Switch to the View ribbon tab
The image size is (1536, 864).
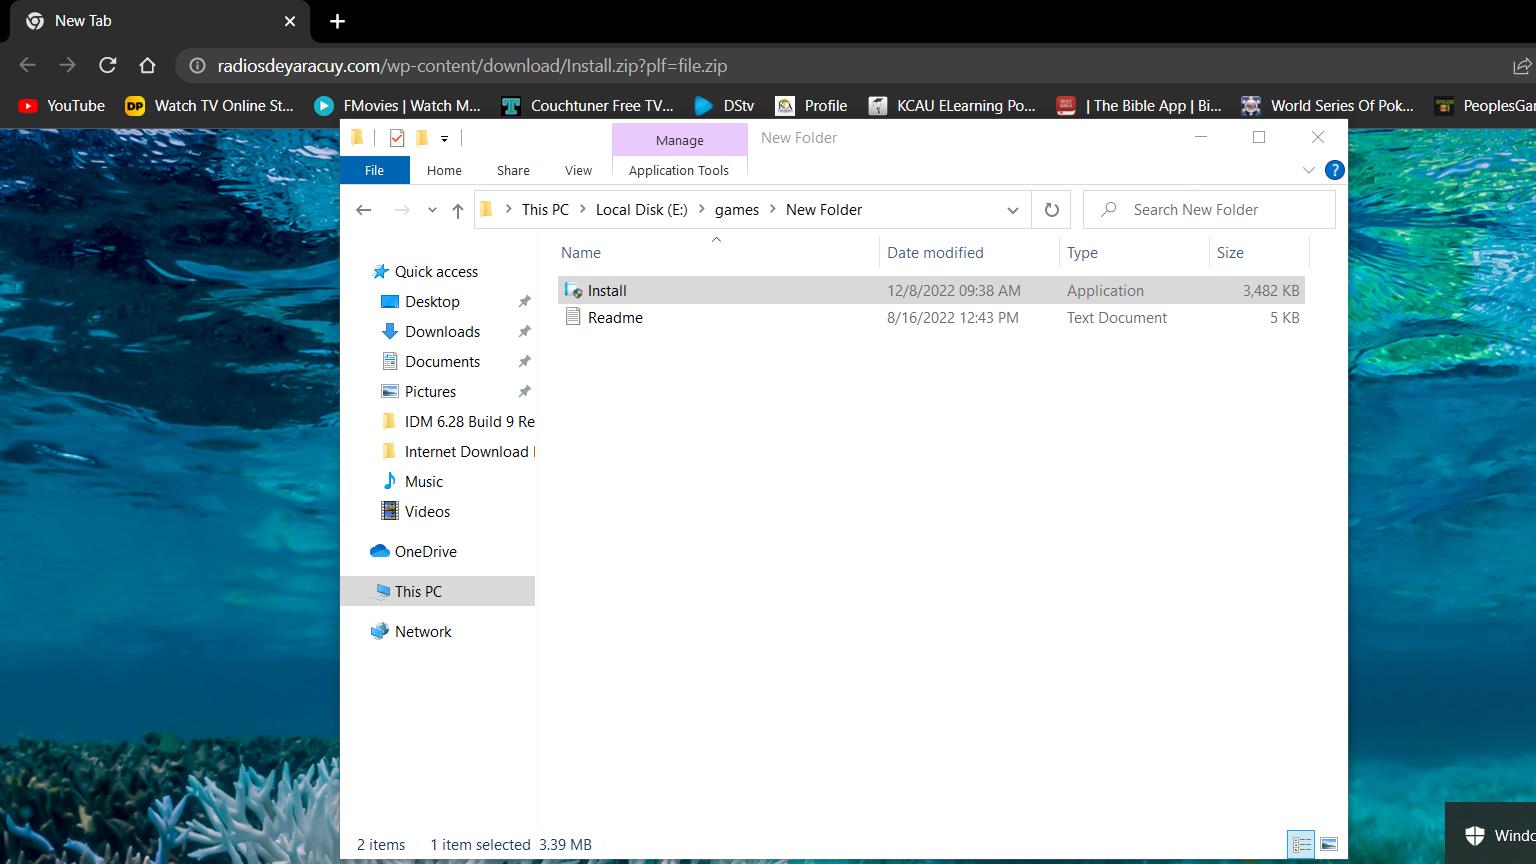[578, 170]
